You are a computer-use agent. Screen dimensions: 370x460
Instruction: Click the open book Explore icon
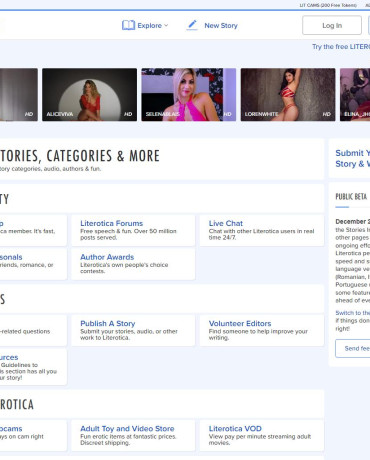click(x=128, y=25)
